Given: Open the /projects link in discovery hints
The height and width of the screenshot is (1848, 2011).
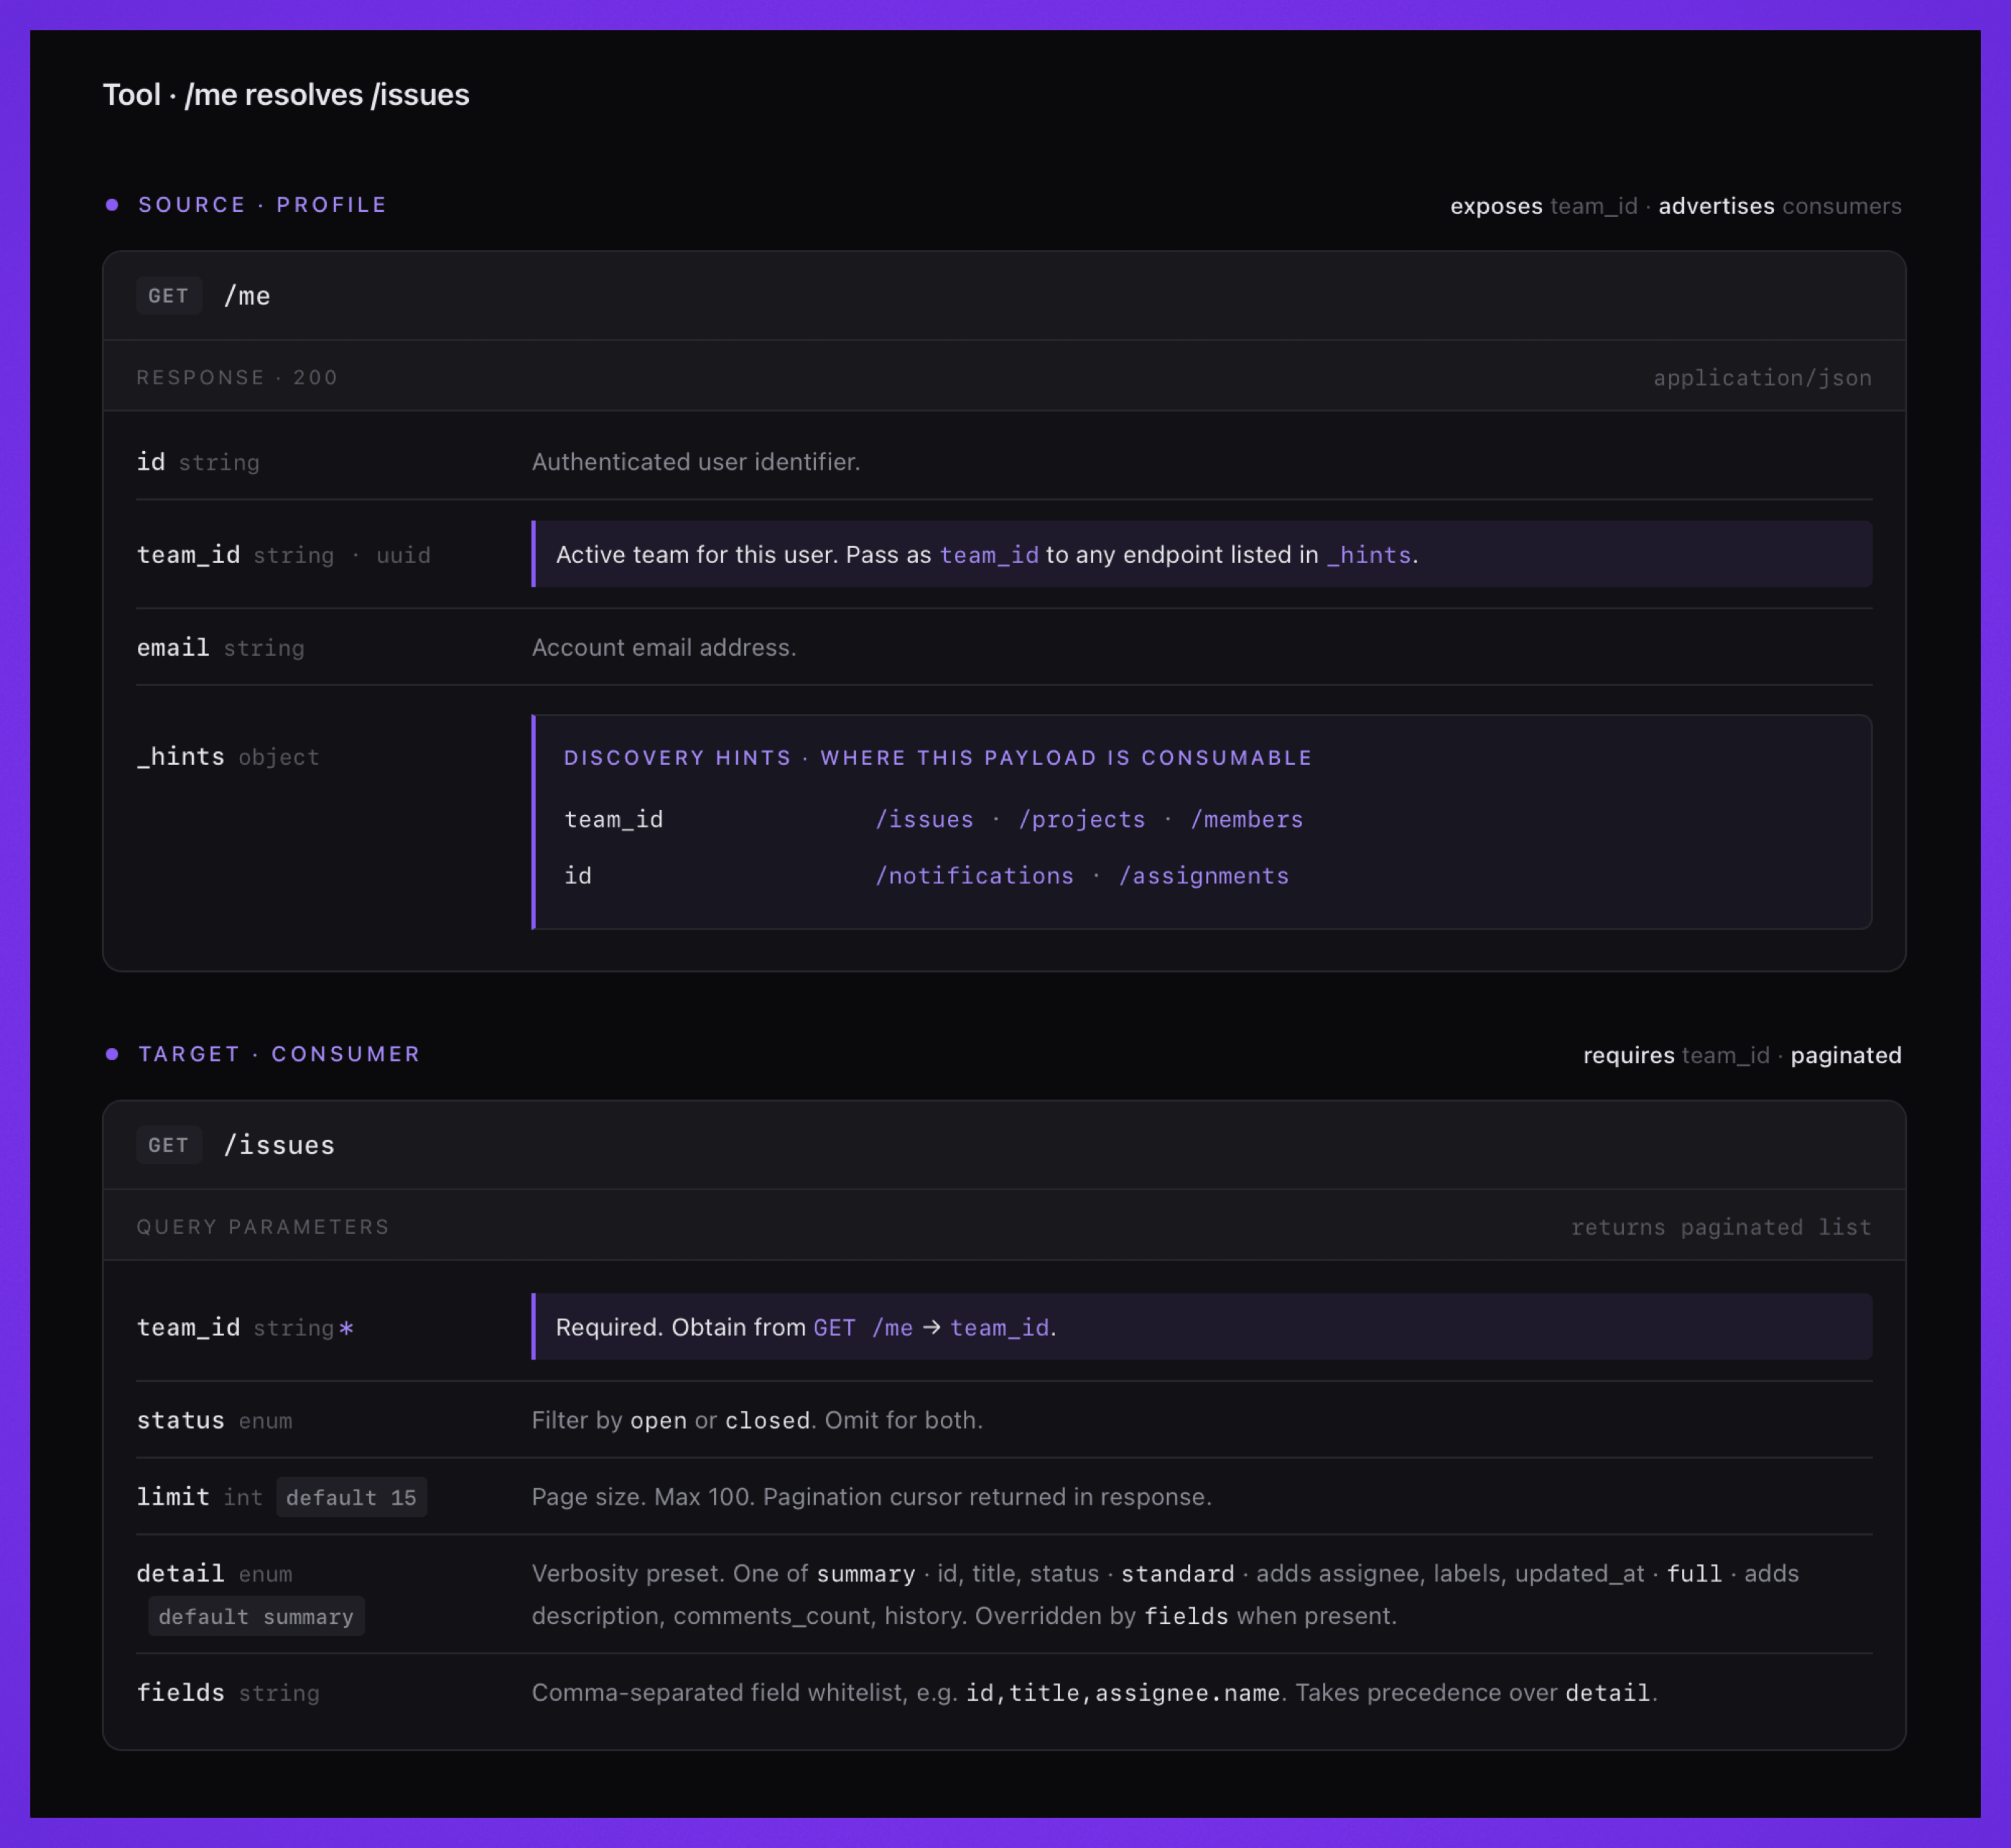Looking at the screenshot, I should (1082, 820).
